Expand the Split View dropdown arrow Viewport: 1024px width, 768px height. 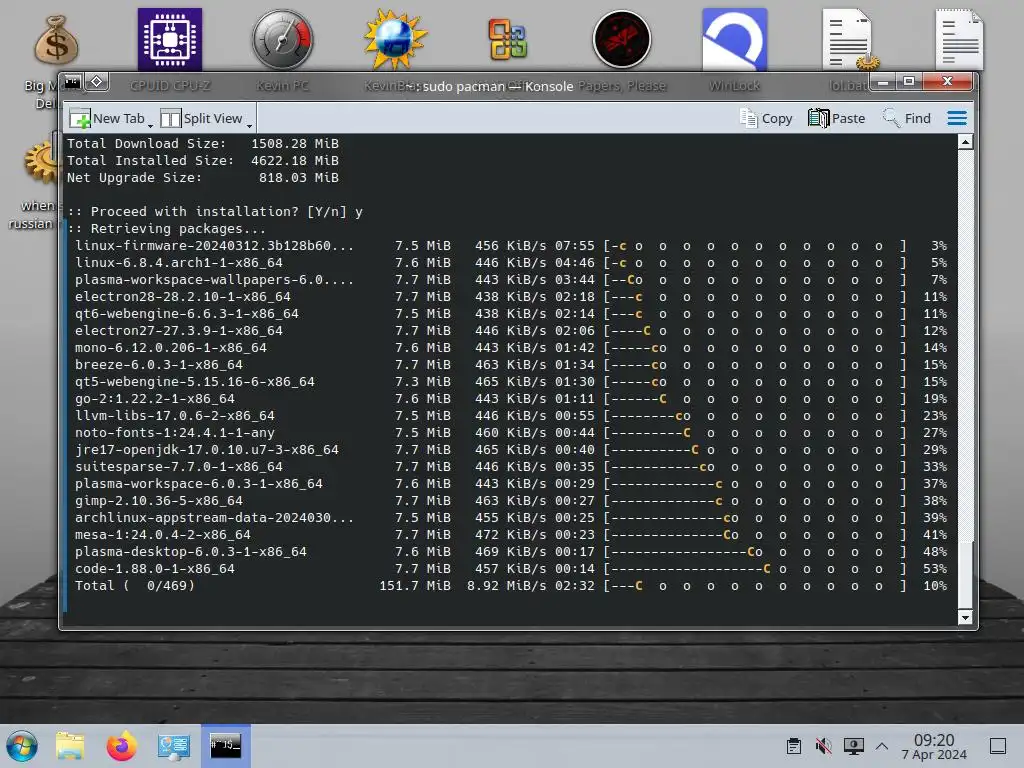[249, 124]
